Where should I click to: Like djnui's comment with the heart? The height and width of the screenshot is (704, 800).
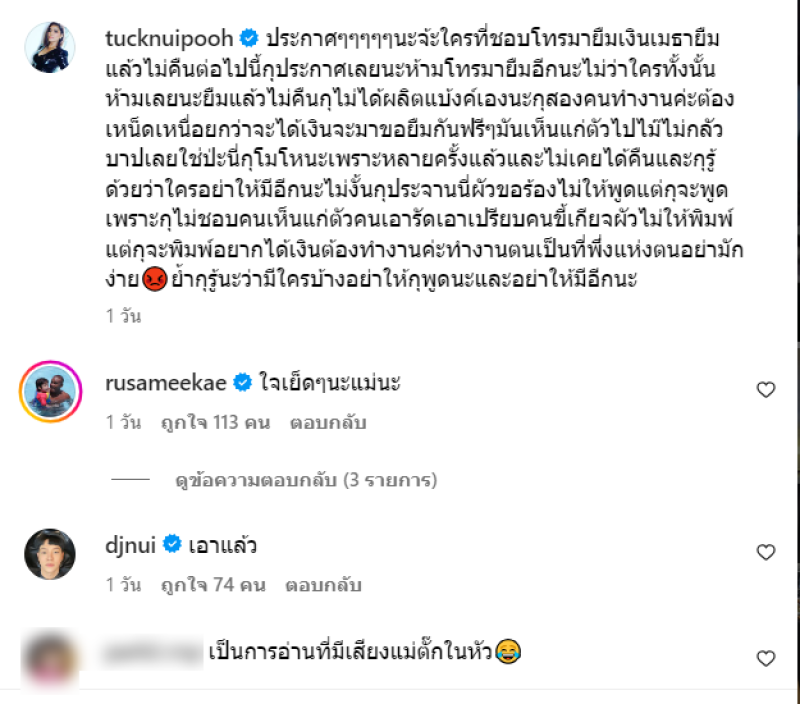765,552
